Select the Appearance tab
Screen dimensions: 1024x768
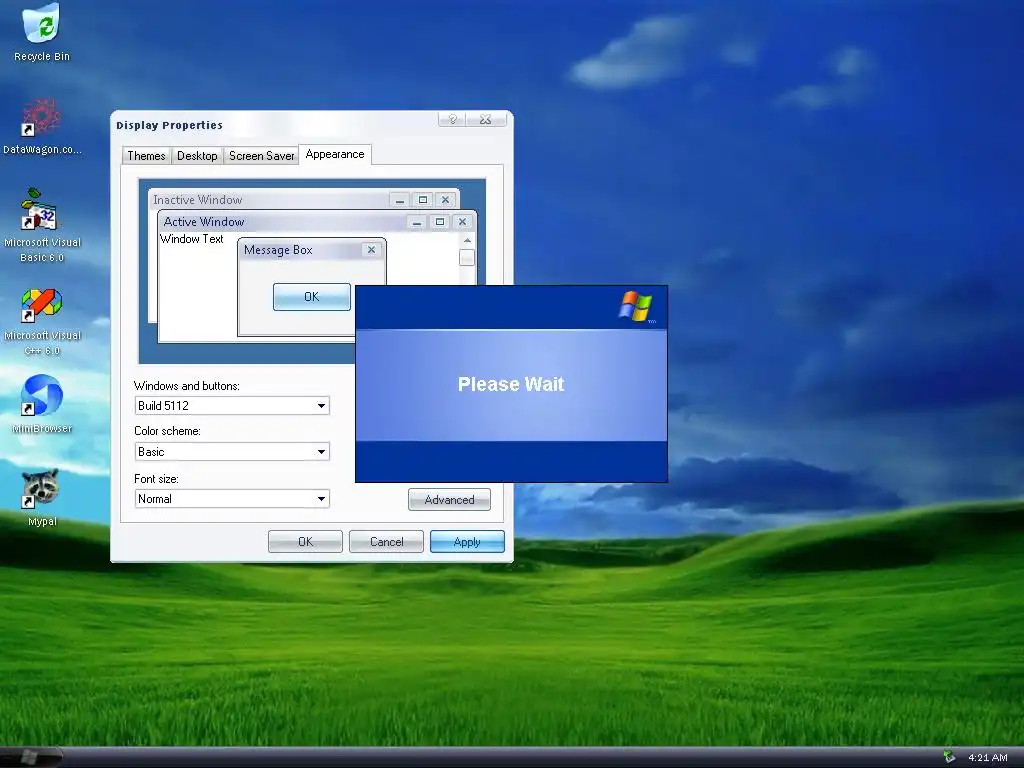335,154
